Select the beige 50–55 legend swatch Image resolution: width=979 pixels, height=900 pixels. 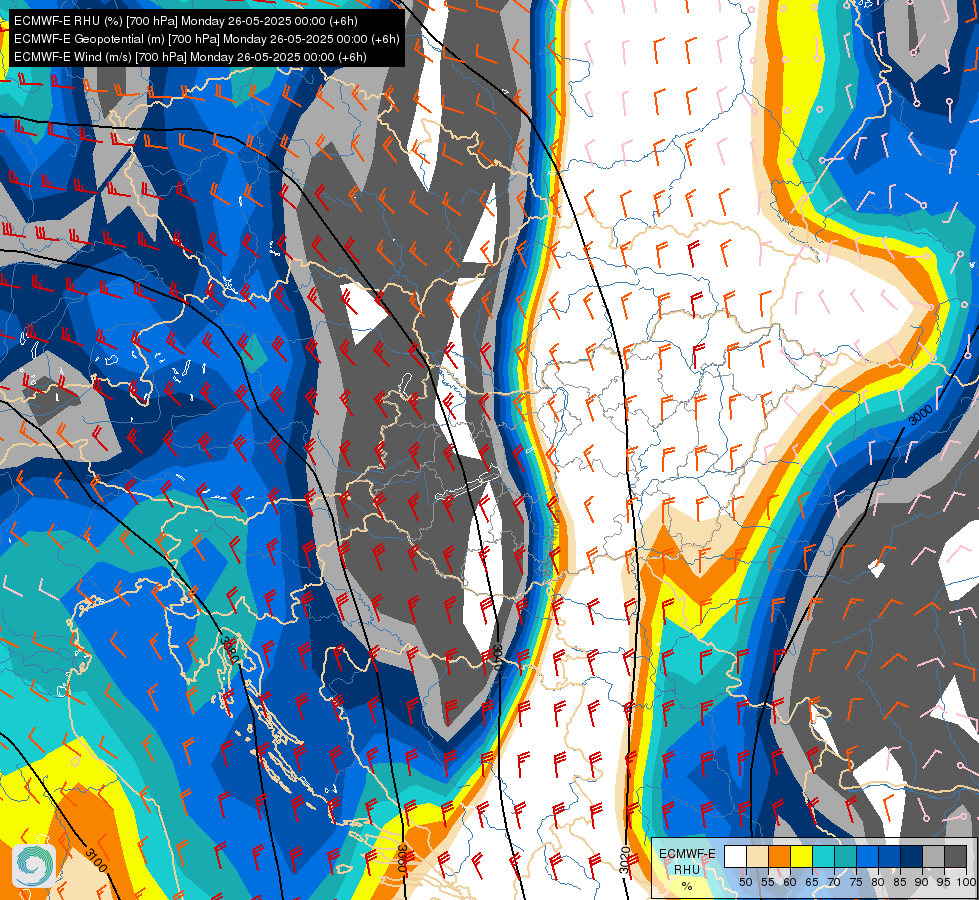pos(757,856)
